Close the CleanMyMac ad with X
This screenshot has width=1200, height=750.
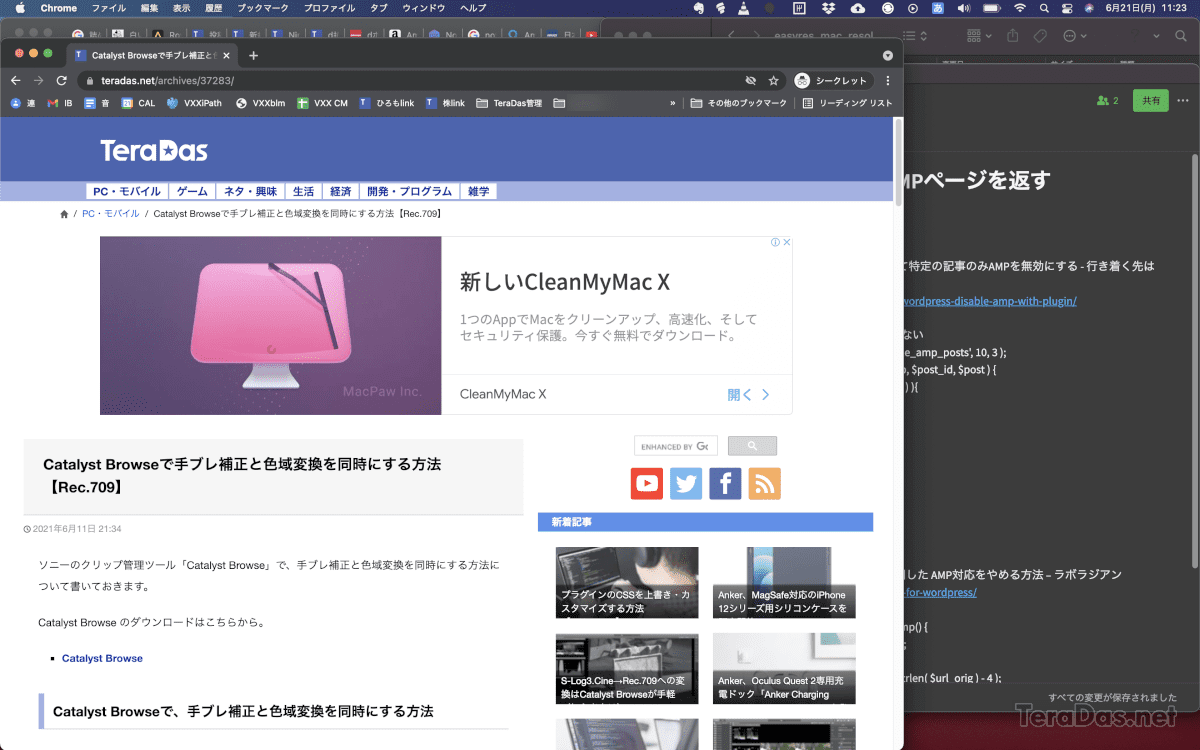[787, 242]
